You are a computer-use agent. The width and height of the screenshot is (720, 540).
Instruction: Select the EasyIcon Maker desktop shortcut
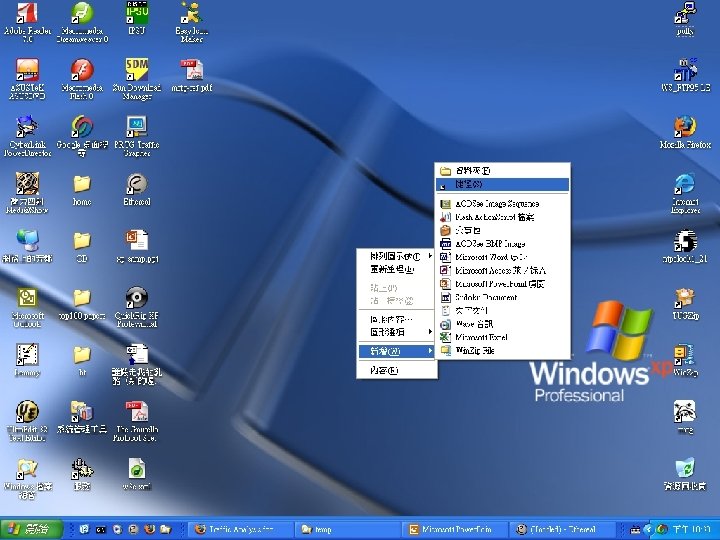point(192,22)
